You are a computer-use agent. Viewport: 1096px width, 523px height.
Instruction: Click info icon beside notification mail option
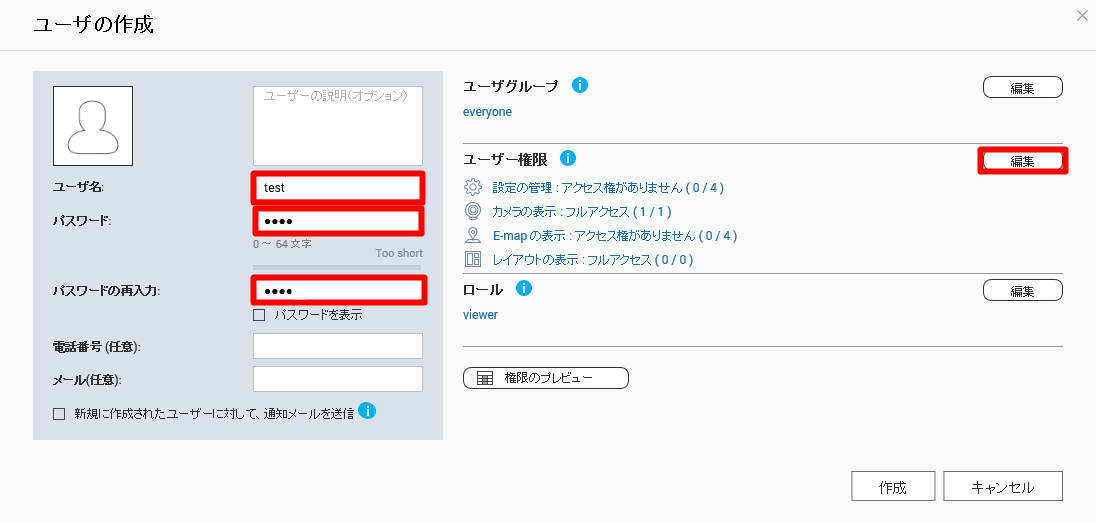[x=367, y=410]
